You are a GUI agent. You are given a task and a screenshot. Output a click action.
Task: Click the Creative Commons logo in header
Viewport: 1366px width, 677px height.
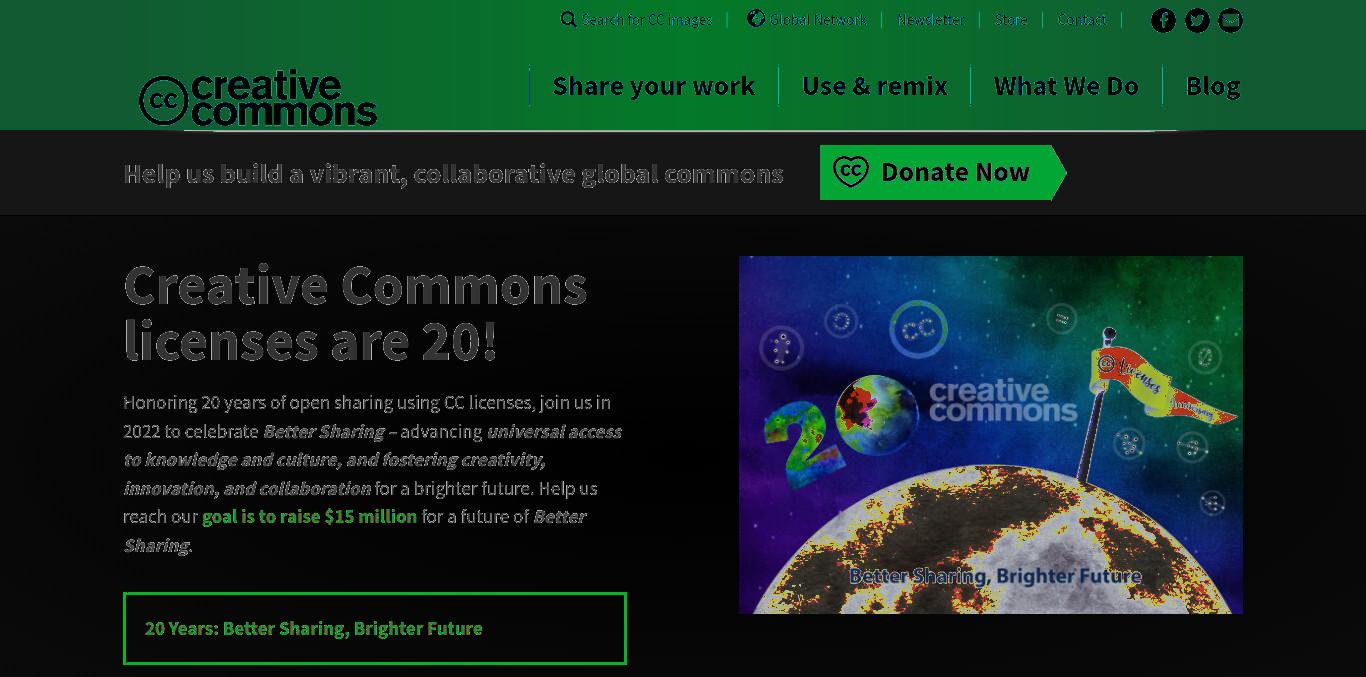point(258,98)
